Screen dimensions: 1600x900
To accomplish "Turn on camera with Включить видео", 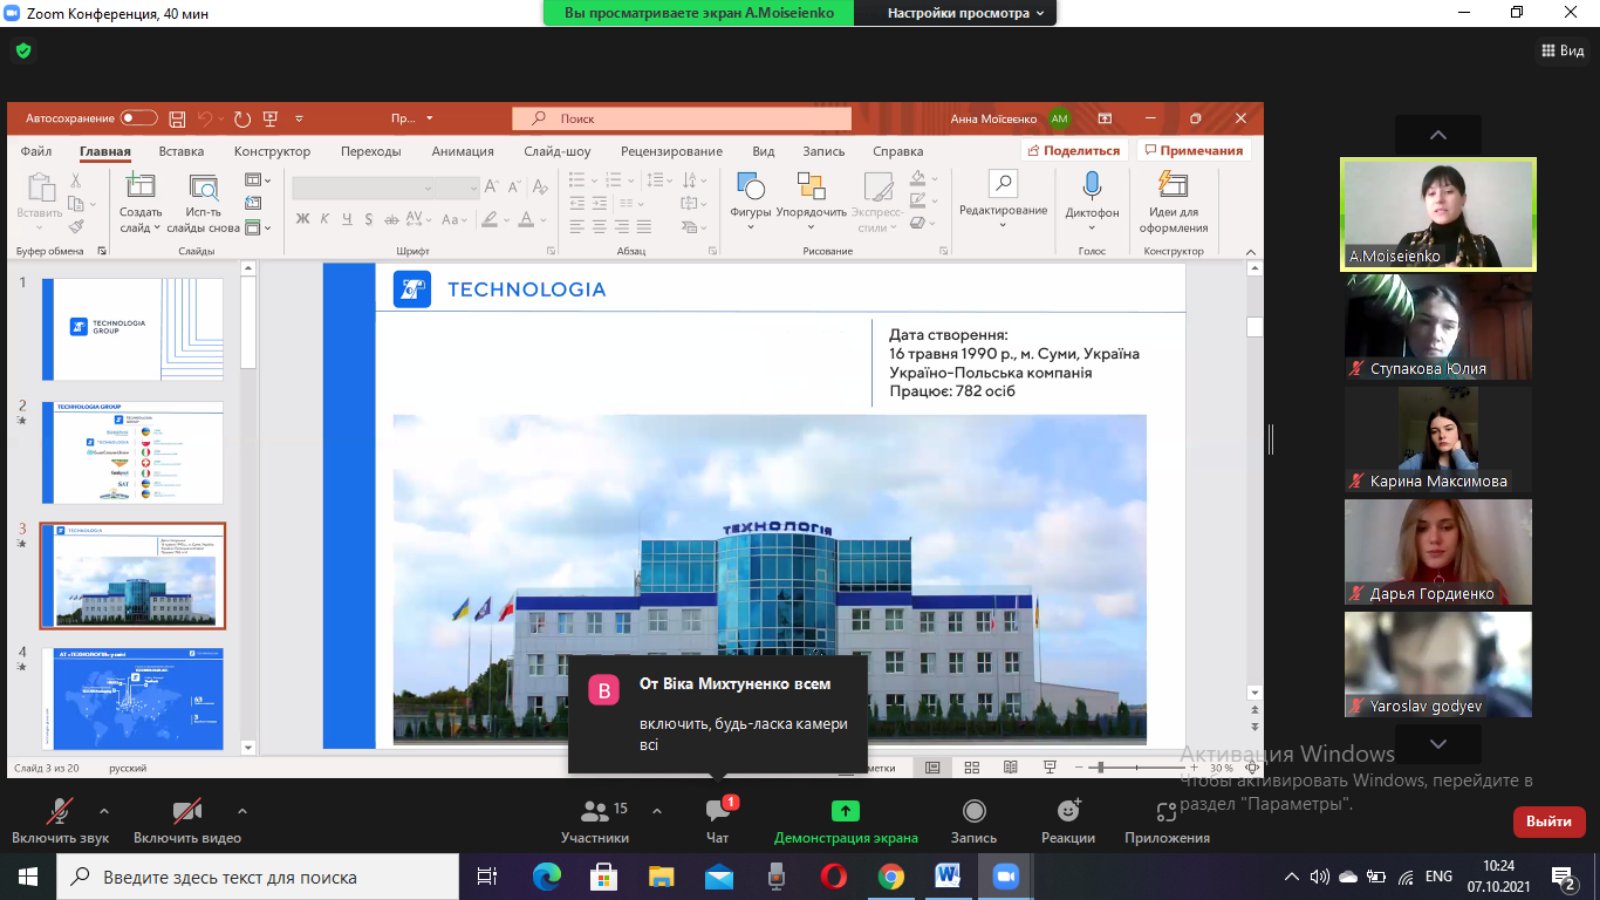I will click(187, 821).
